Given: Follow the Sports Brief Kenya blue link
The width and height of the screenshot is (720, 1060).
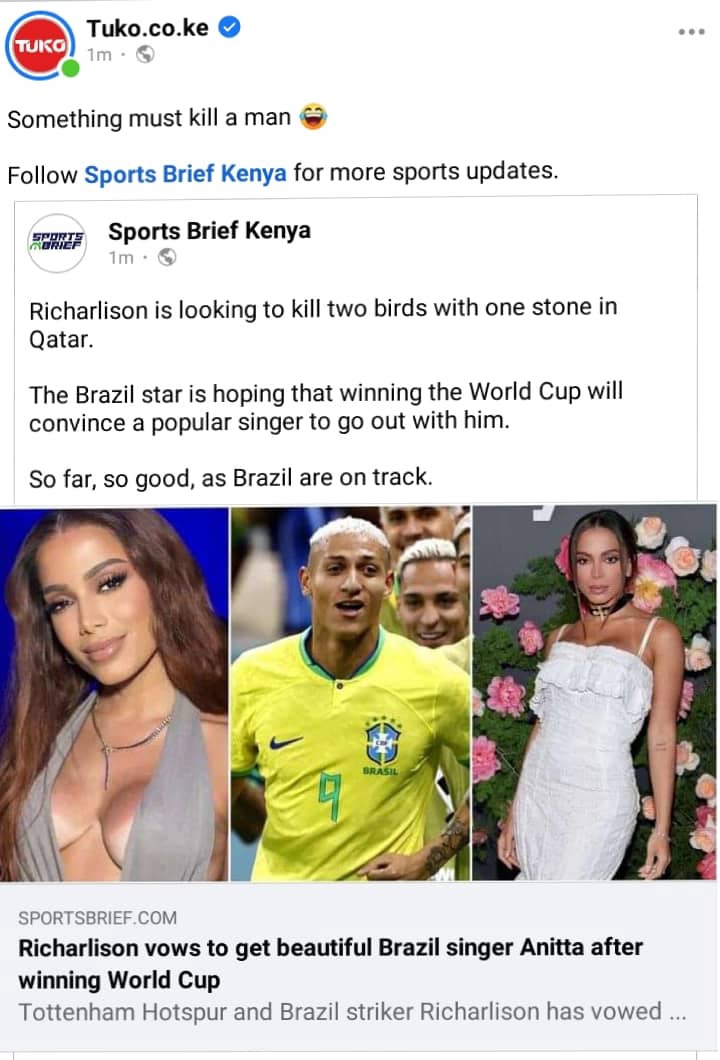Looking at the screenshot, I should pyautogui.click(x=185, y=174).
